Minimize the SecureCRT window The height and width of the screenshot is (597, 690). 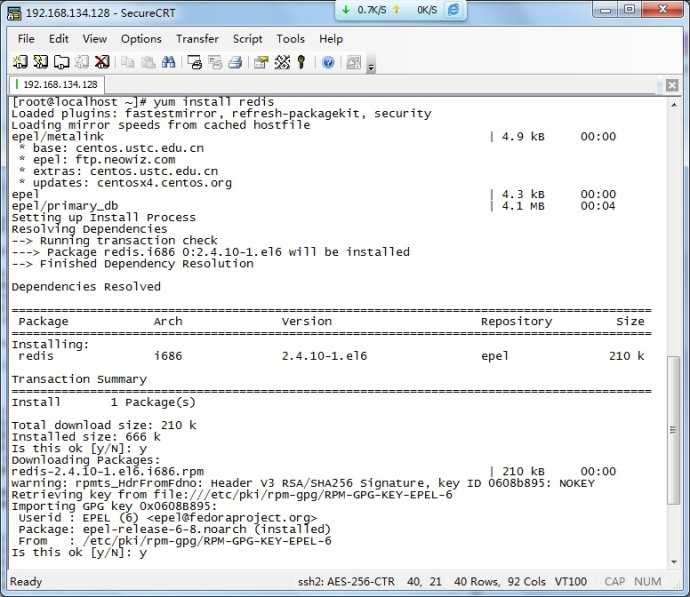(606, 9)
